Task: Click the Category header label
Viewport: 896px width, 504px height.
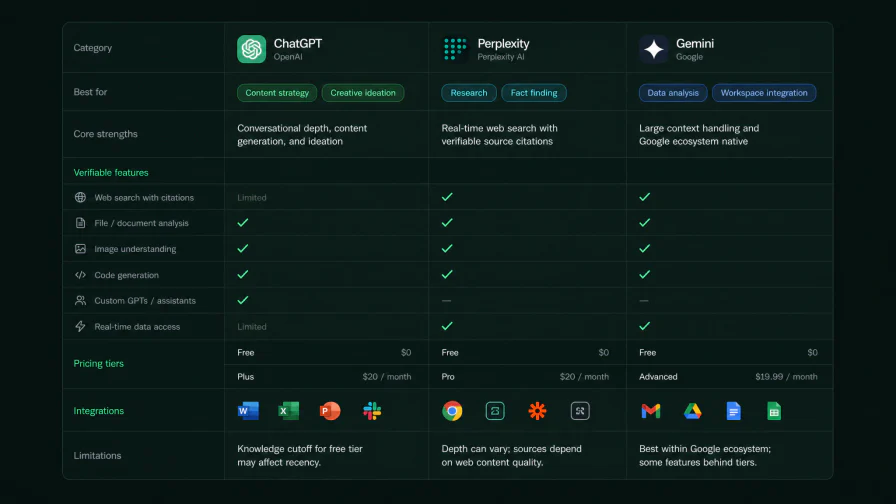Action: point(93,48)
